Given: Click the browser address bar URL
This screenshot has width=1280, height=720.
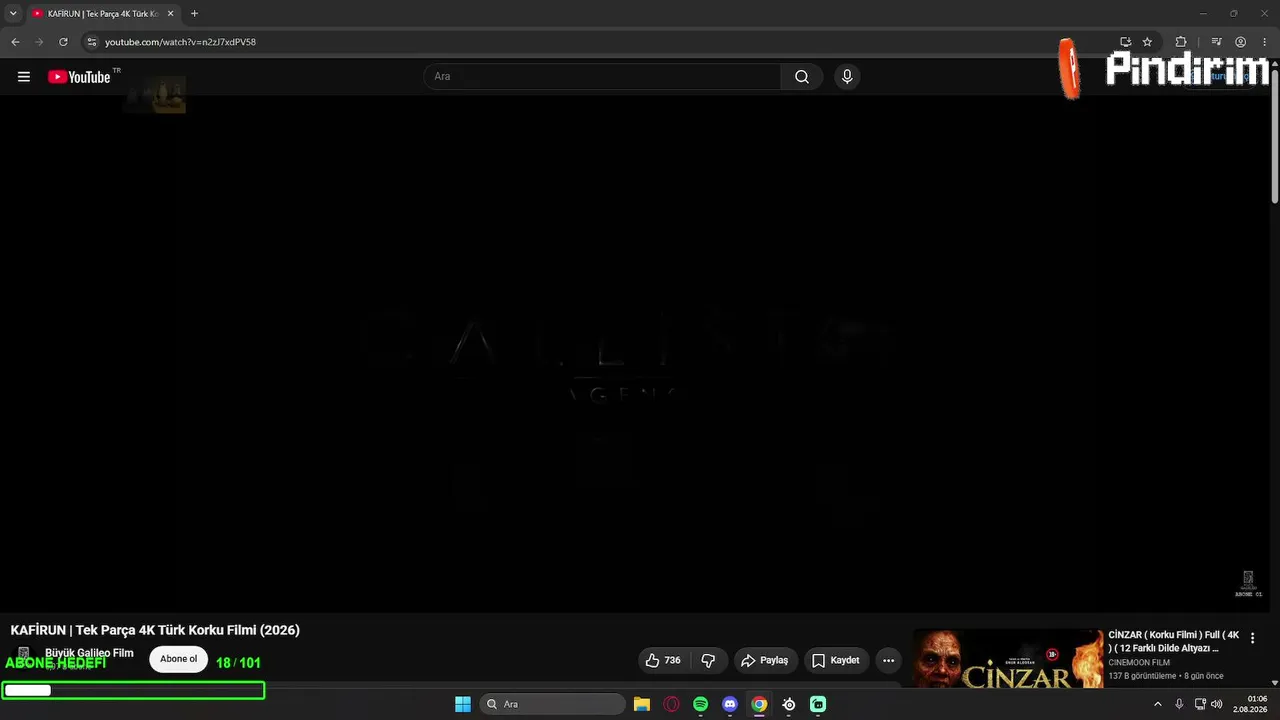Looking at the screenshot, I should (x=181, y=42).
